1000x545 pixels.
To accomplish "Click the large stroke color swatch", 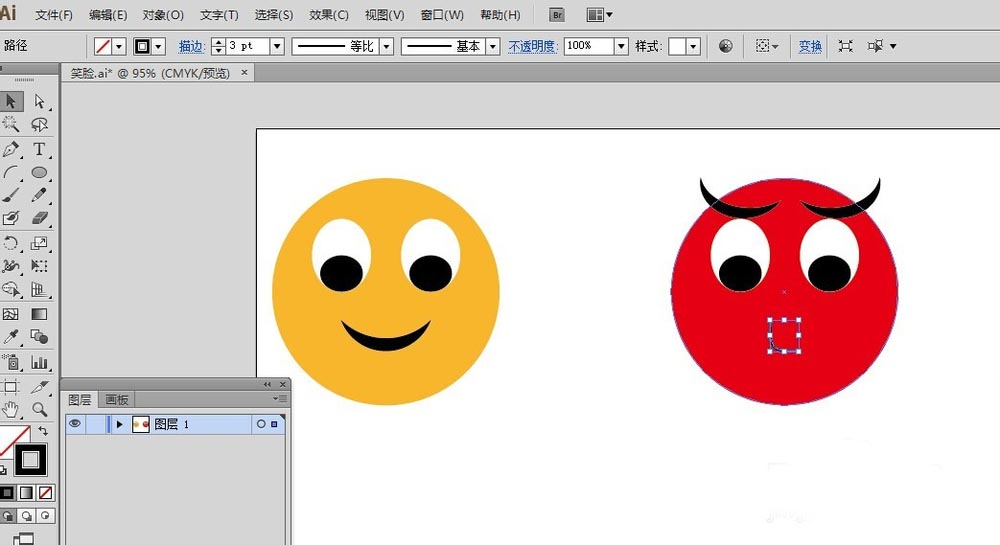I will pyautogui.click(x=30, y=460).
